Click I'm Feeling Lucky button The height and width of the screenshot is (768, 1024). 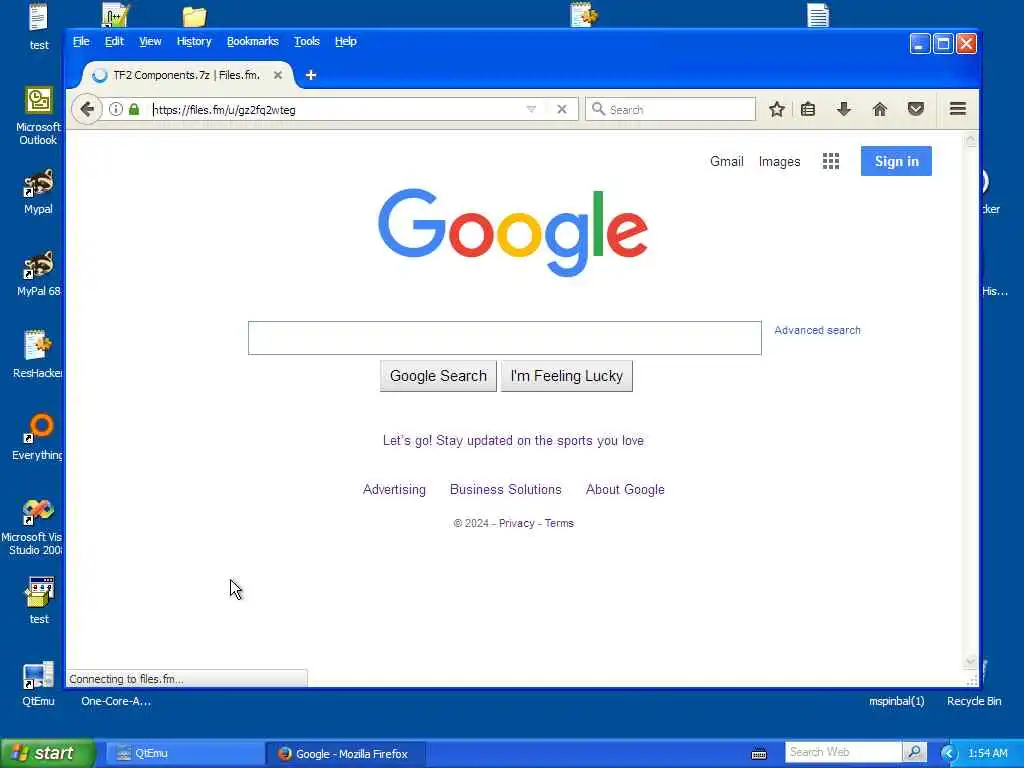click(566, 376)
